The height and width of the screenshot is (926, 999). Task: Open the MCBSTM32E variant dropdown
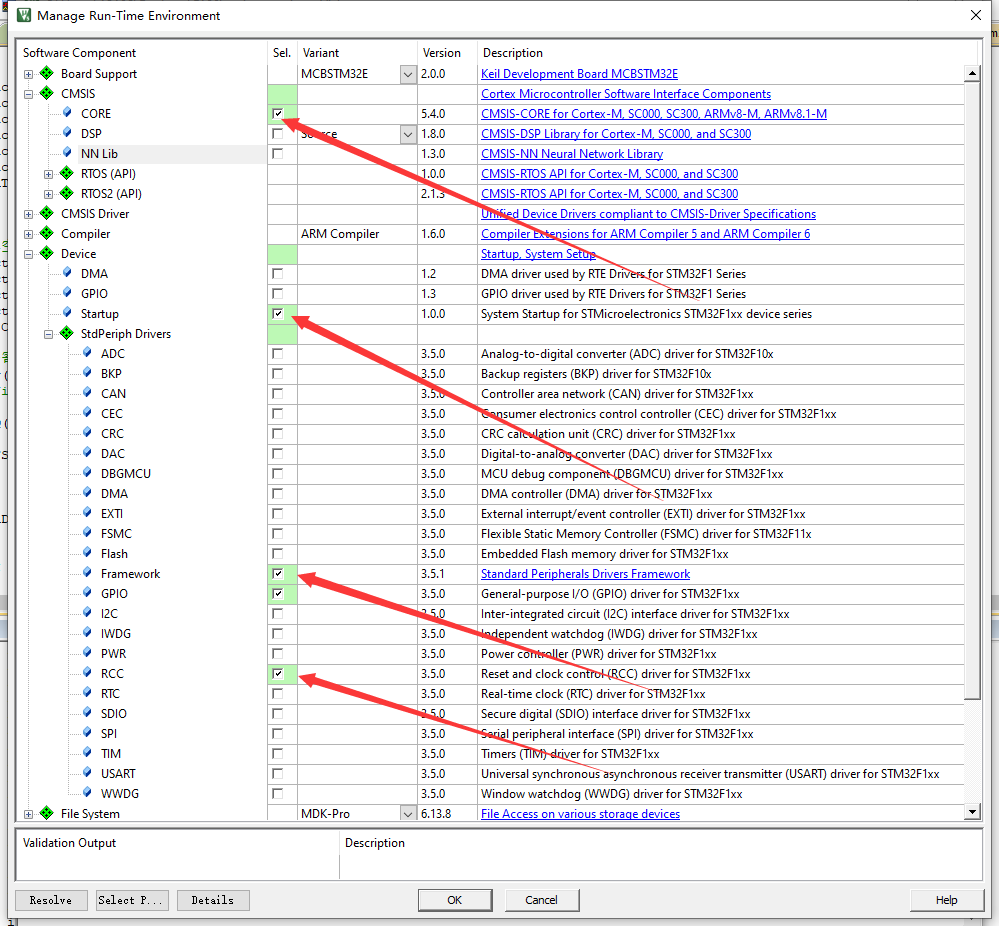point(408,74)
